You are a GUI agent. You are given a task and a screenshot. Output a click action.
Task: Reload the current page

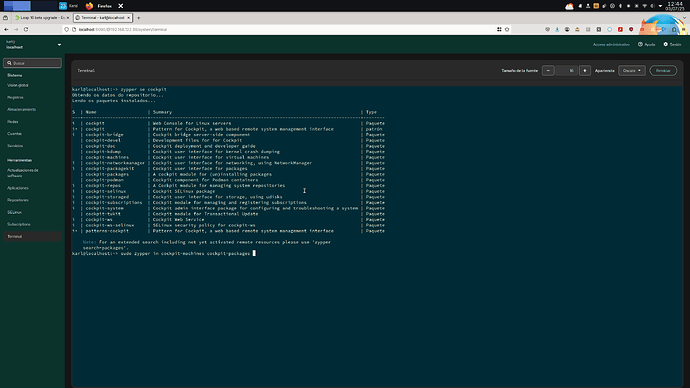click(26, 29)
